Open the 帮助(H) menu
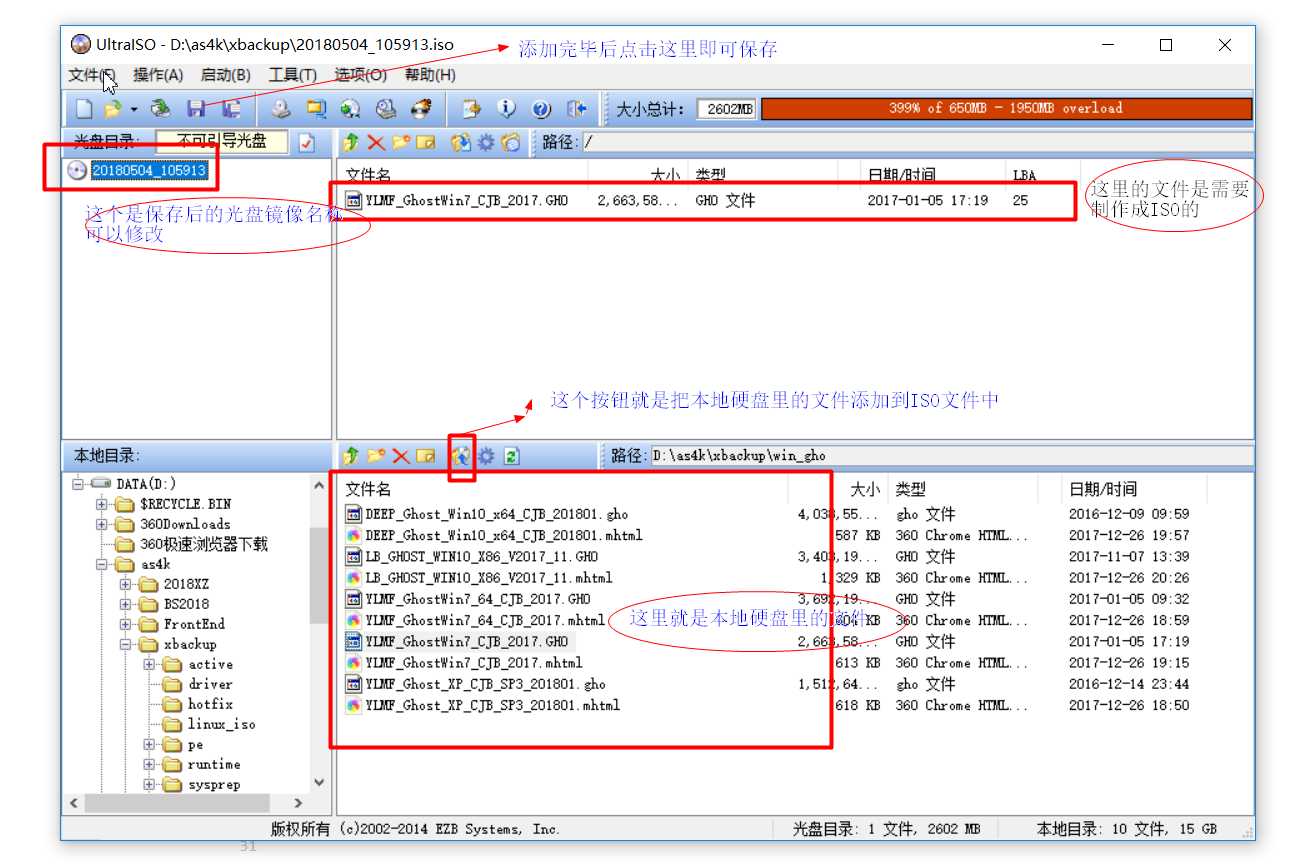1299x867 pixels. (430, 75)
